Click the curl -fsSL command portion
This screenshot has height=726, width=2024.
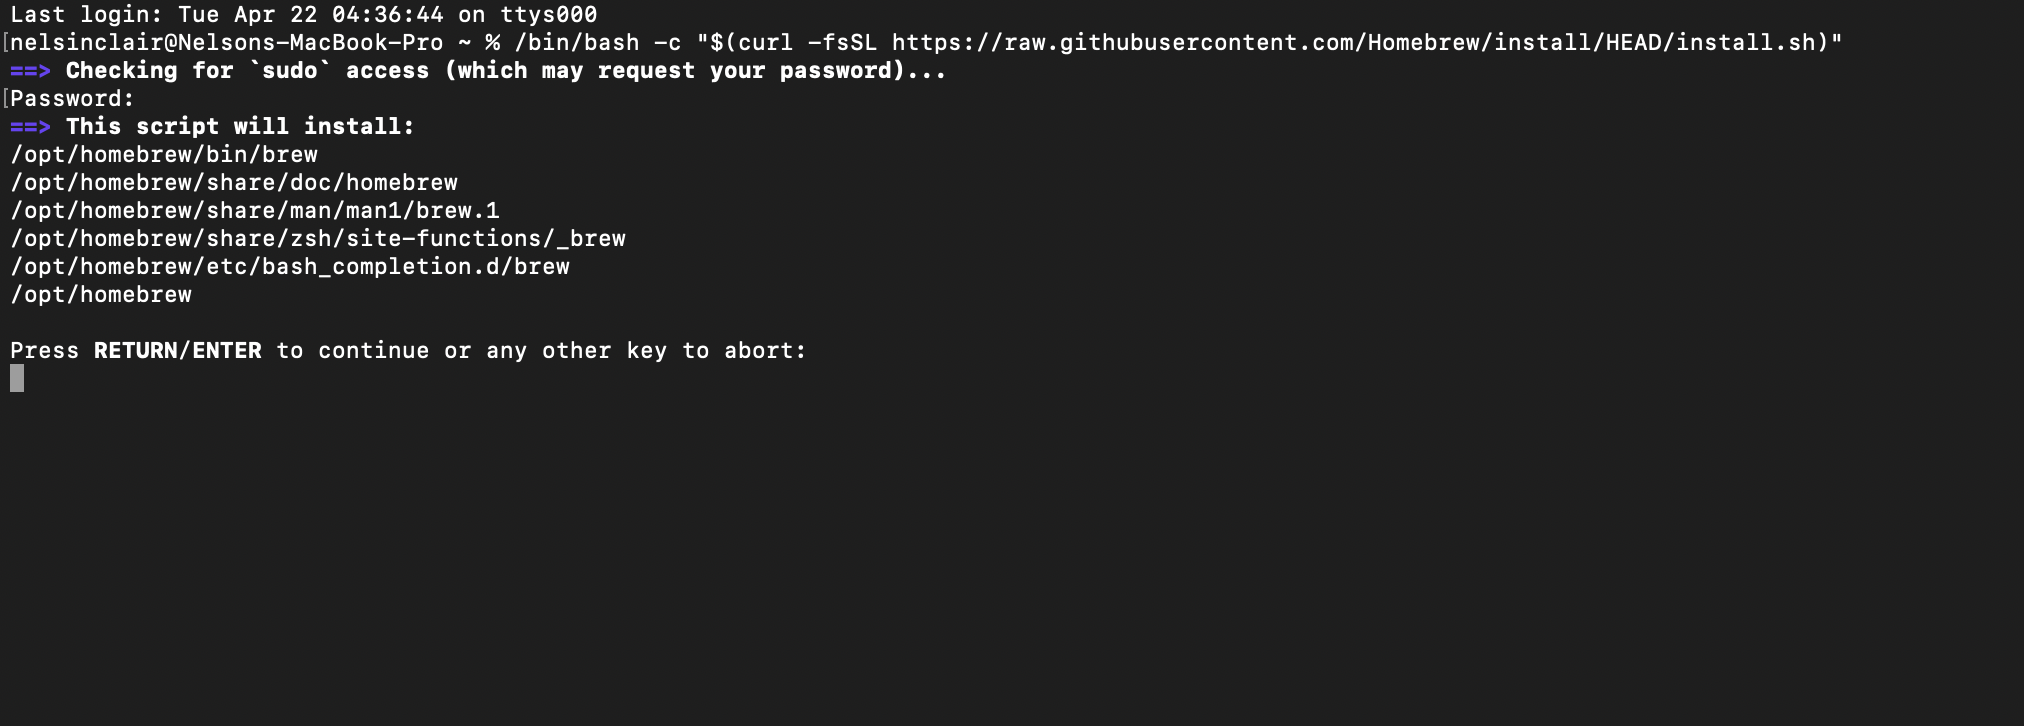[x=808, y=43]
